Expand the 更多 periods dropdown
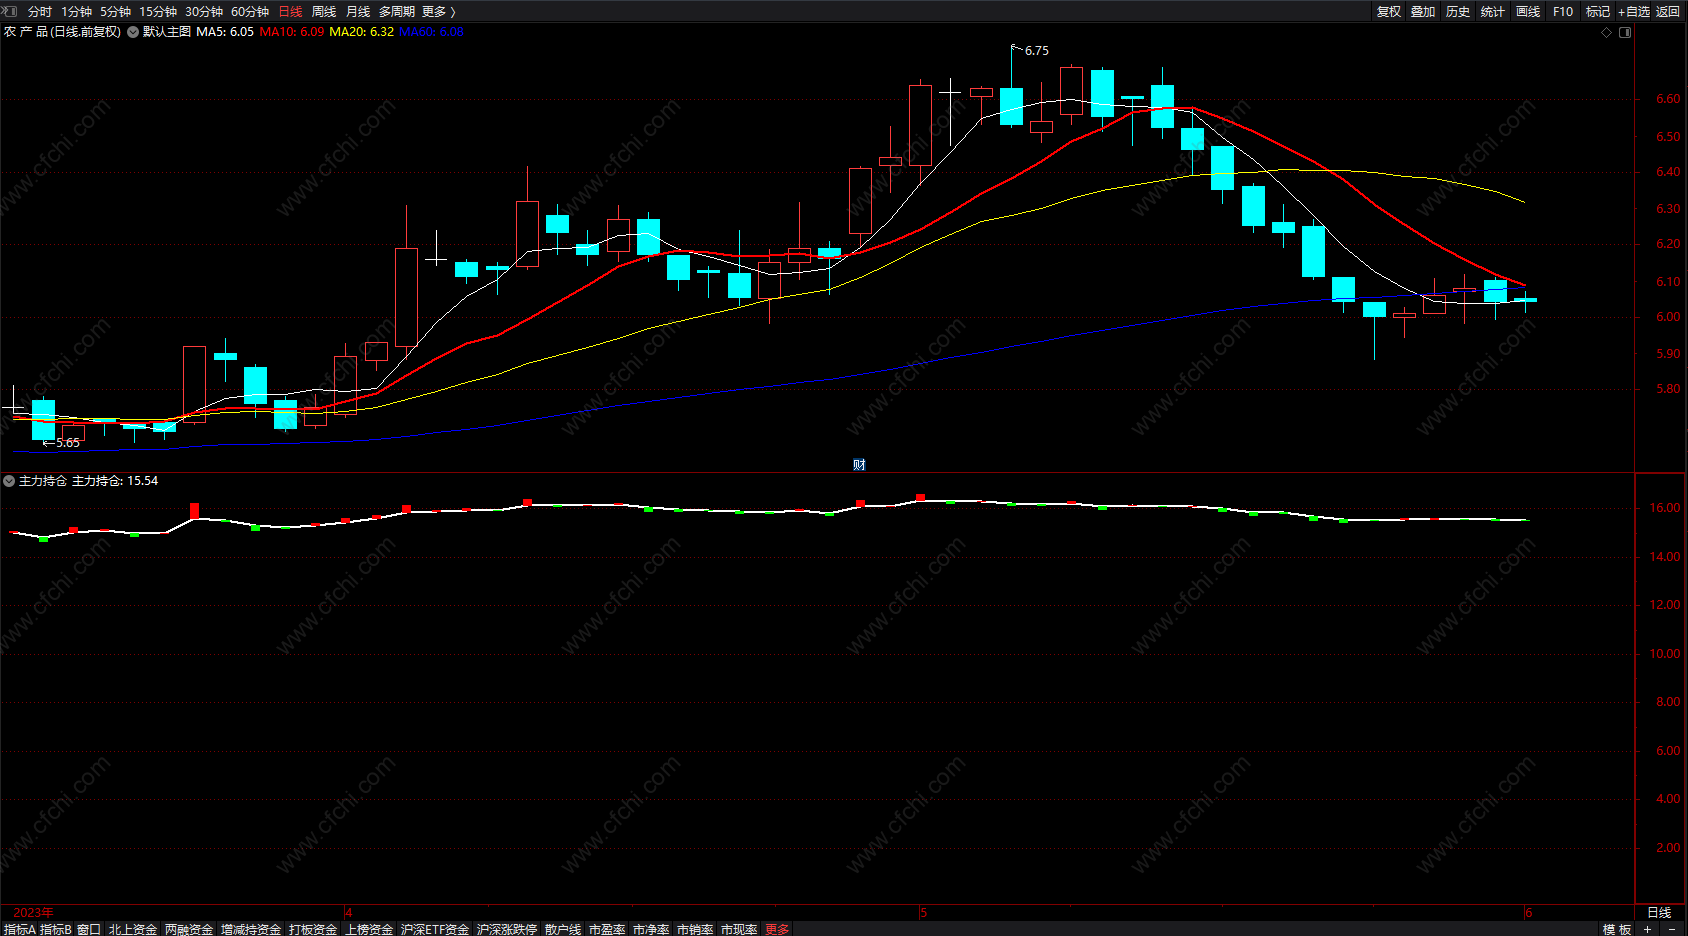This screenshot has width=1688, height=936. (439, 12)
